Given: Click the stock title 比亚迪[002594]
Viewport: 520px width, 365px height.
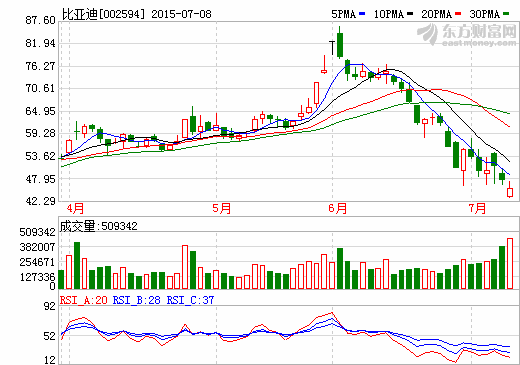Looking at the screenshot, I should pyautogui.click(x=104, y=14).
